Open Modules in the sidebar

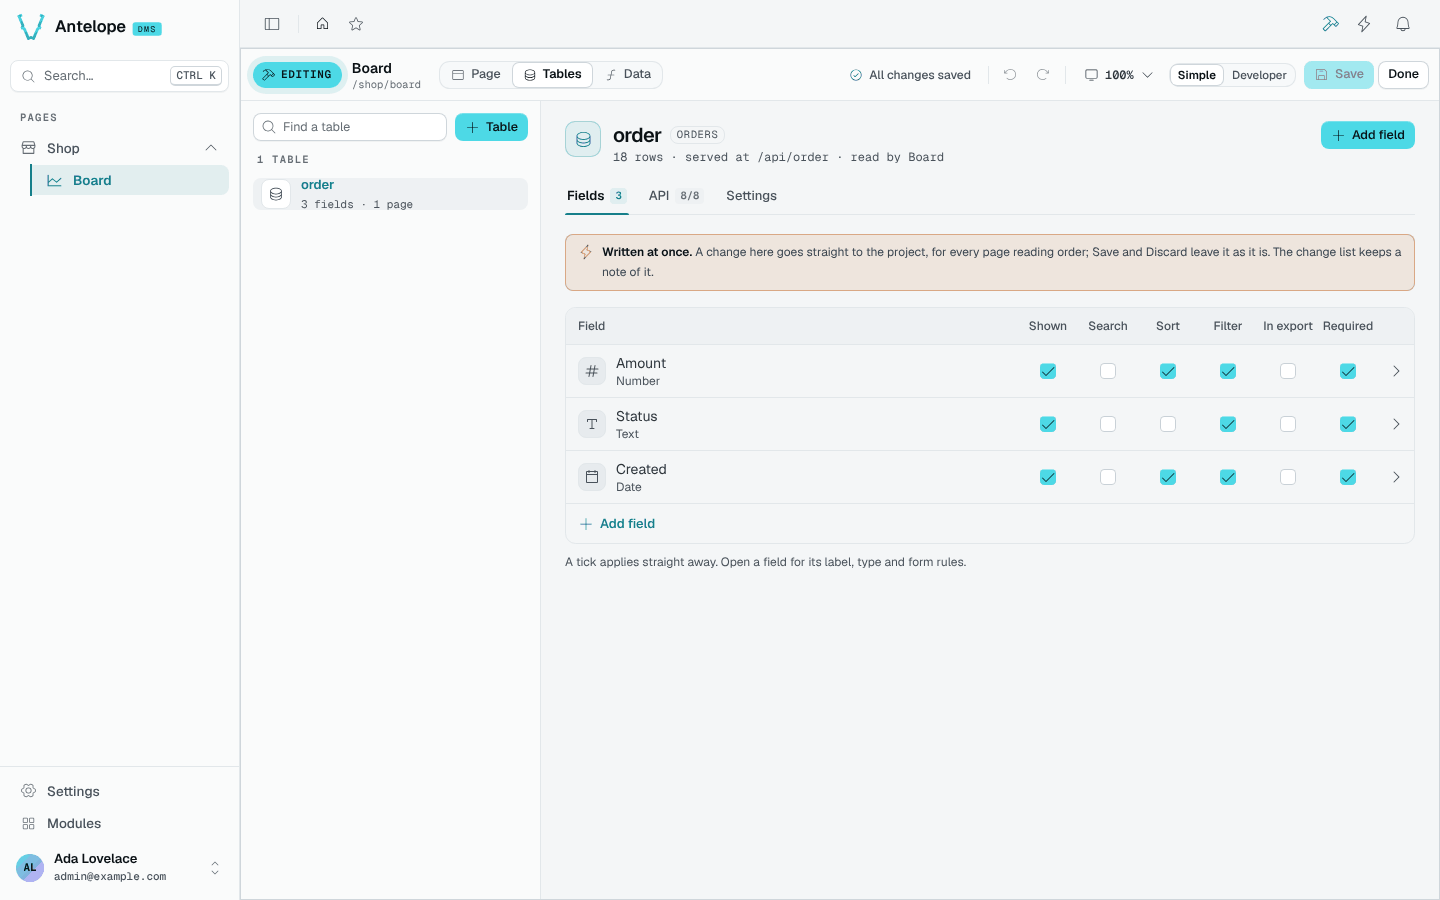120,823
